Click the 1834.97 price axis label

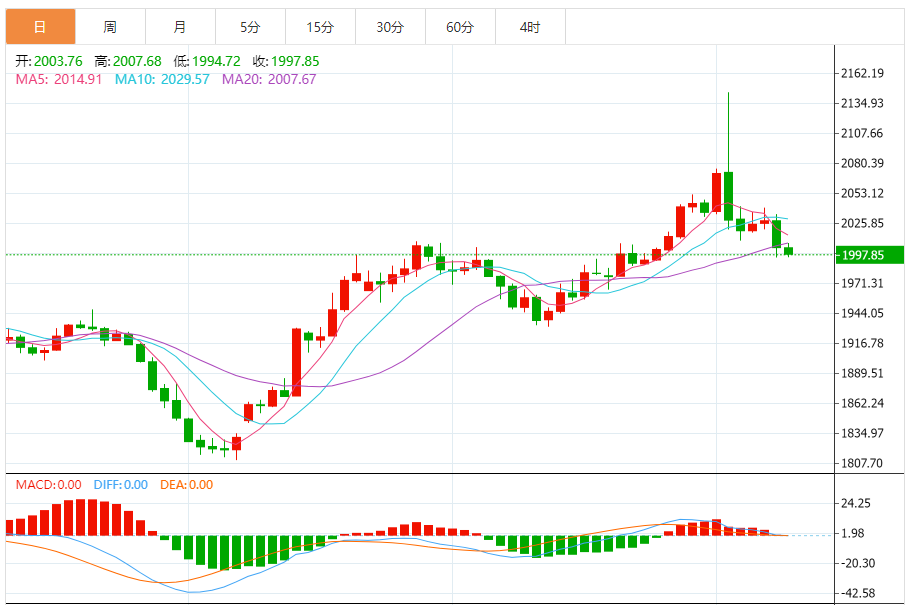pos(862,434)
